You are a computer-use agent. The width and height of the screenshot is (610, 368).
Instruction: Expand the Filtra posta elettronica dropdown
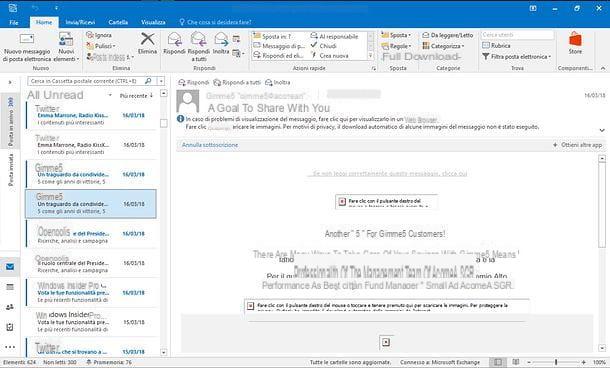coord(517,57)
